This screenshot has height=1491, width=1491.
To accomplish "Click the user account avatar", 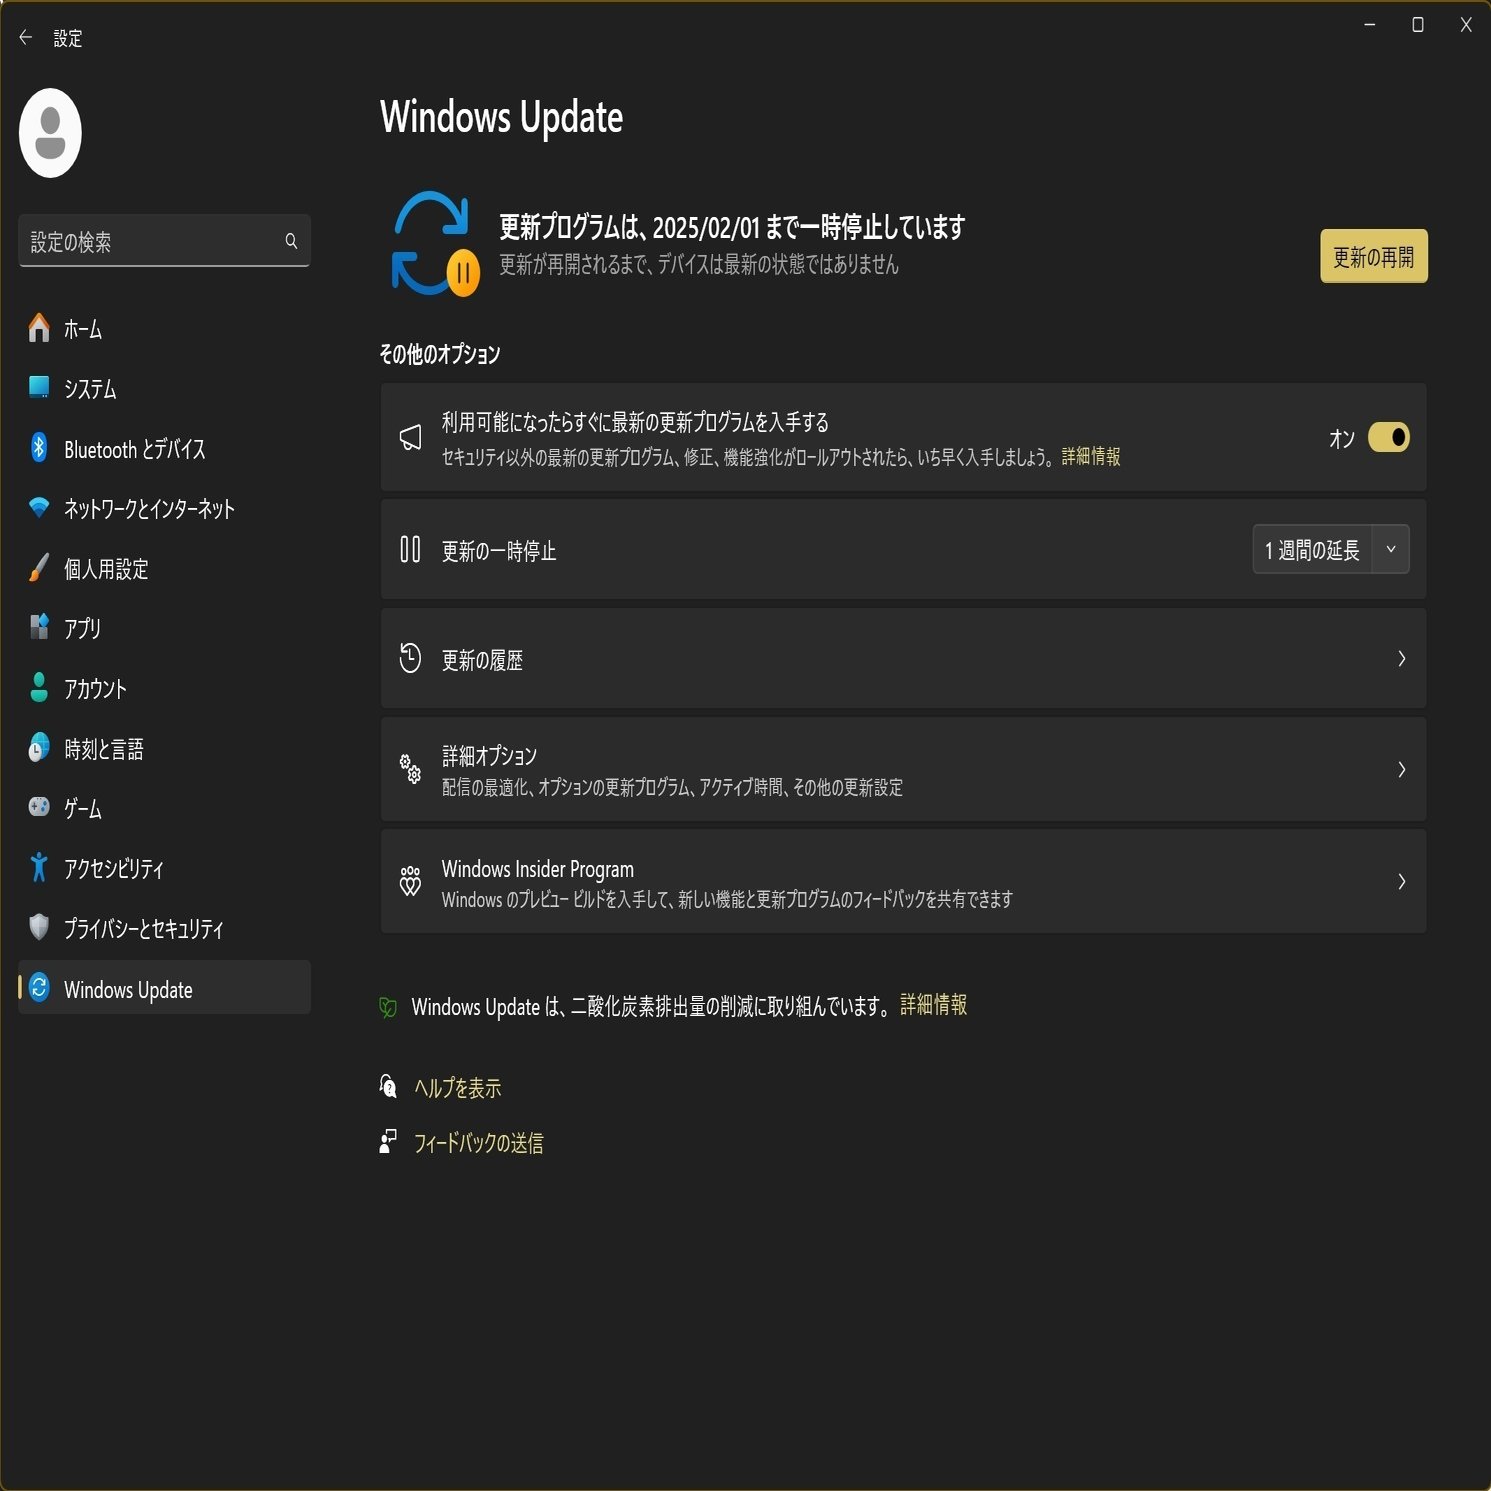I will point(50,131).
